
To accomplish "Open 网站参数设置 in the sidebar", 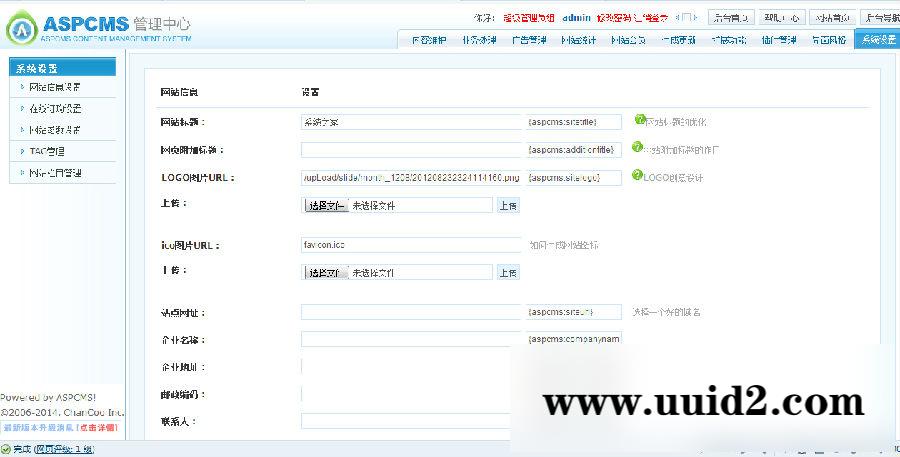I will tap(55, 130).
